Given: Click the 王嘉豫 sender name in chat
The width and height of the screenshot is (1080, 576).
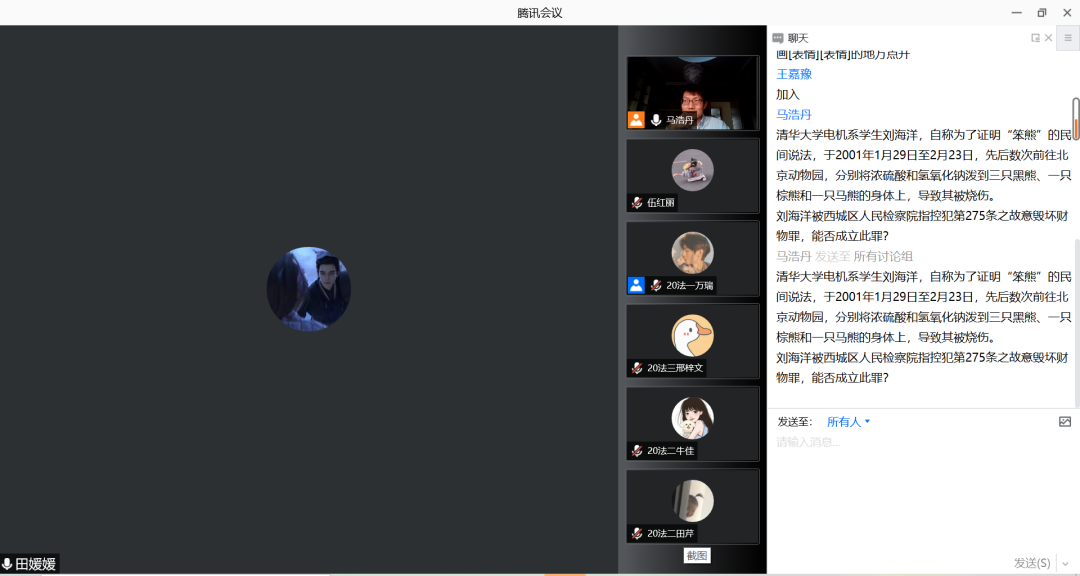Looking at the screenshot, I should coord(794,74).
